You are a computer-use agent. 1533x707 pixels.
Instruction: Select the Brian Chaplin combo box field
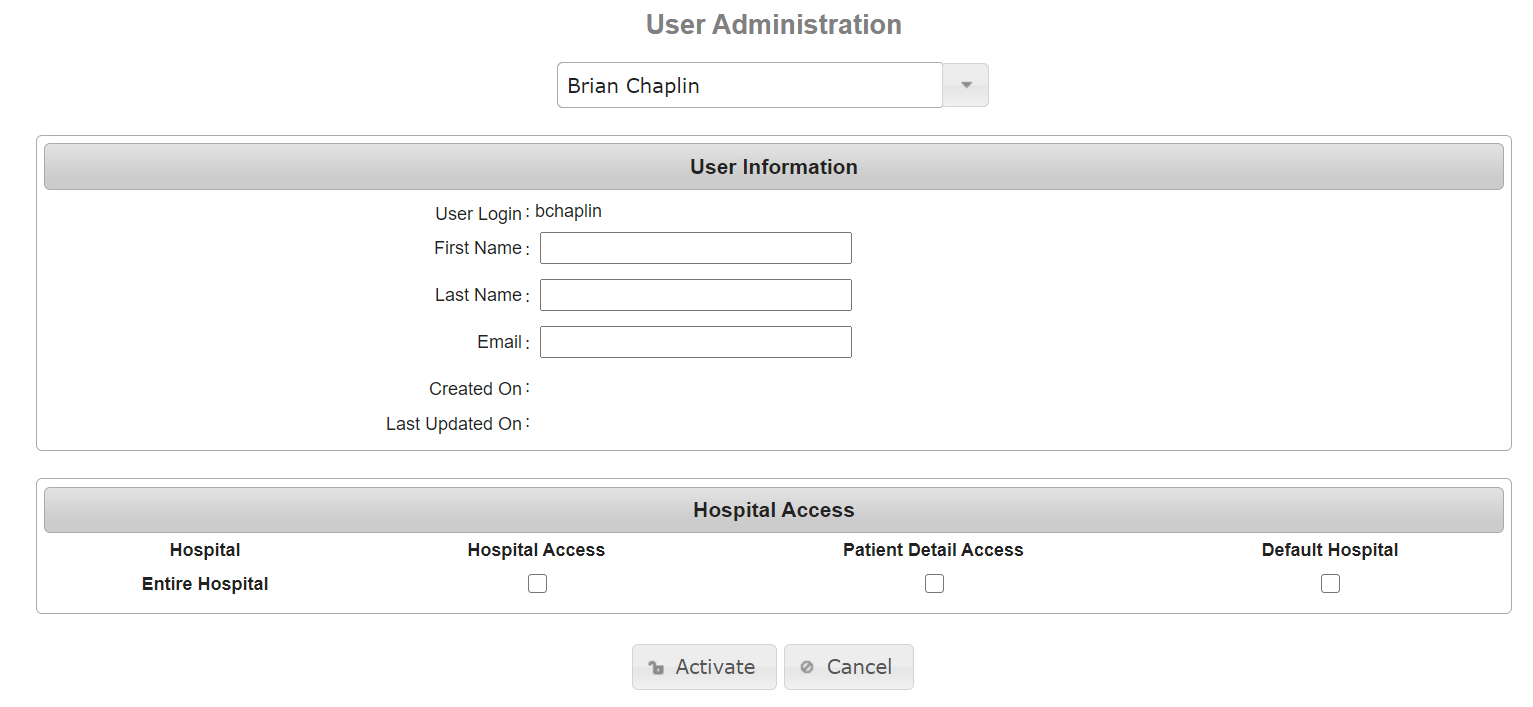(750, 85)
